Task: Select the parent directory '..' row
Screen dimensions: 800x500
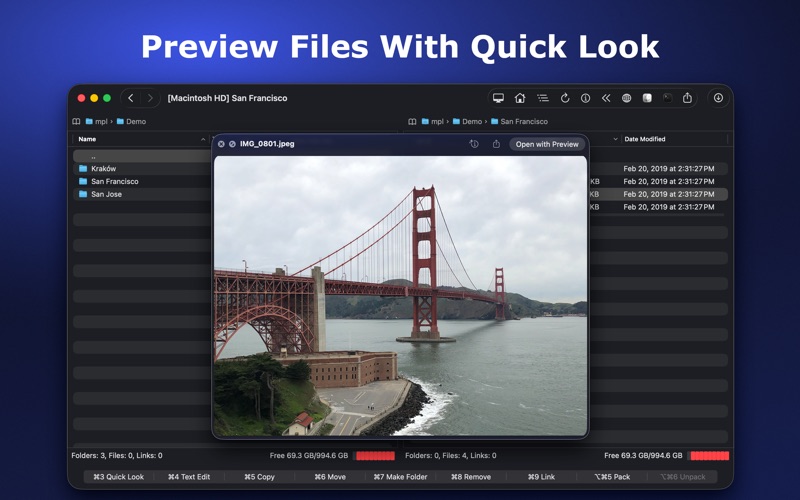Action: (141, 156)
